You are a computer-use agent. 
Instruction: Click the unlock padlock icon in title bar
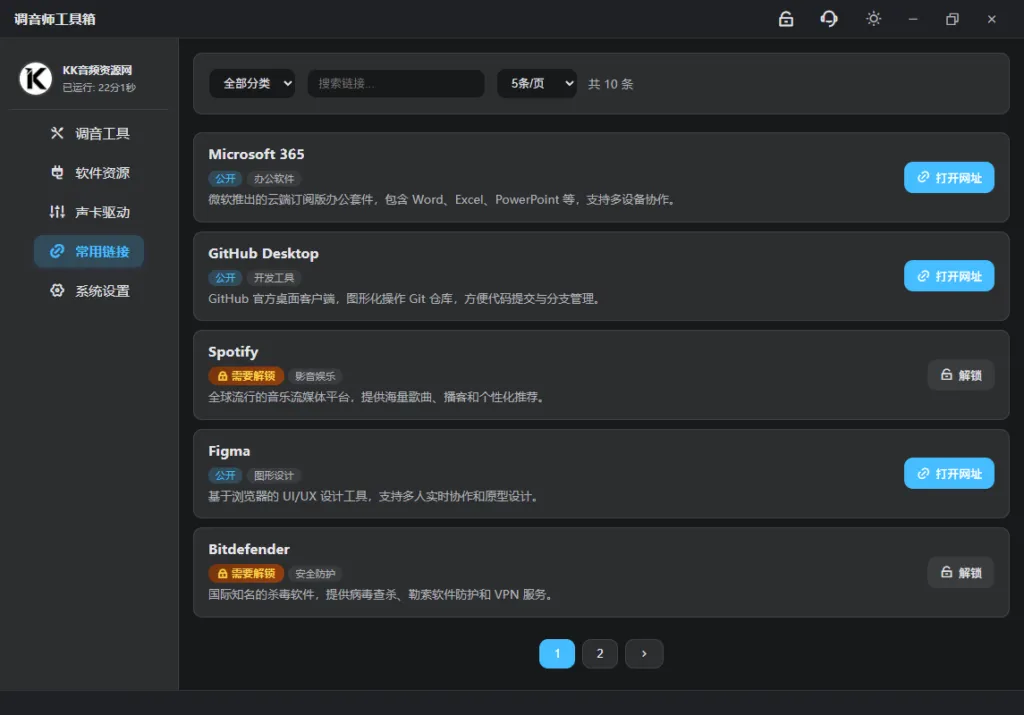point(786,19)
